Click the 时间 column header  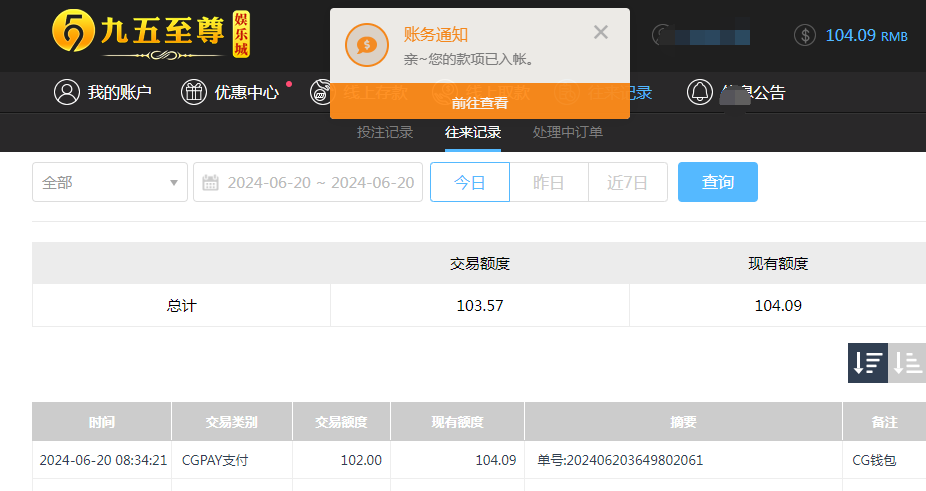click(101, 422)
